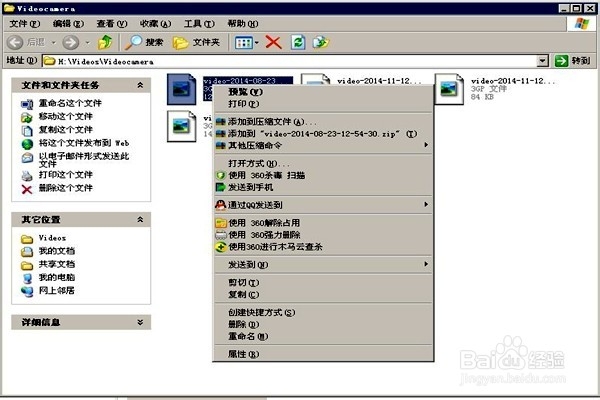Image resolution: width=600 pixels, height=400 pixels.
Task: Click 以电子邮件形式发送此文件 link
Action: (x=84, y=160)
